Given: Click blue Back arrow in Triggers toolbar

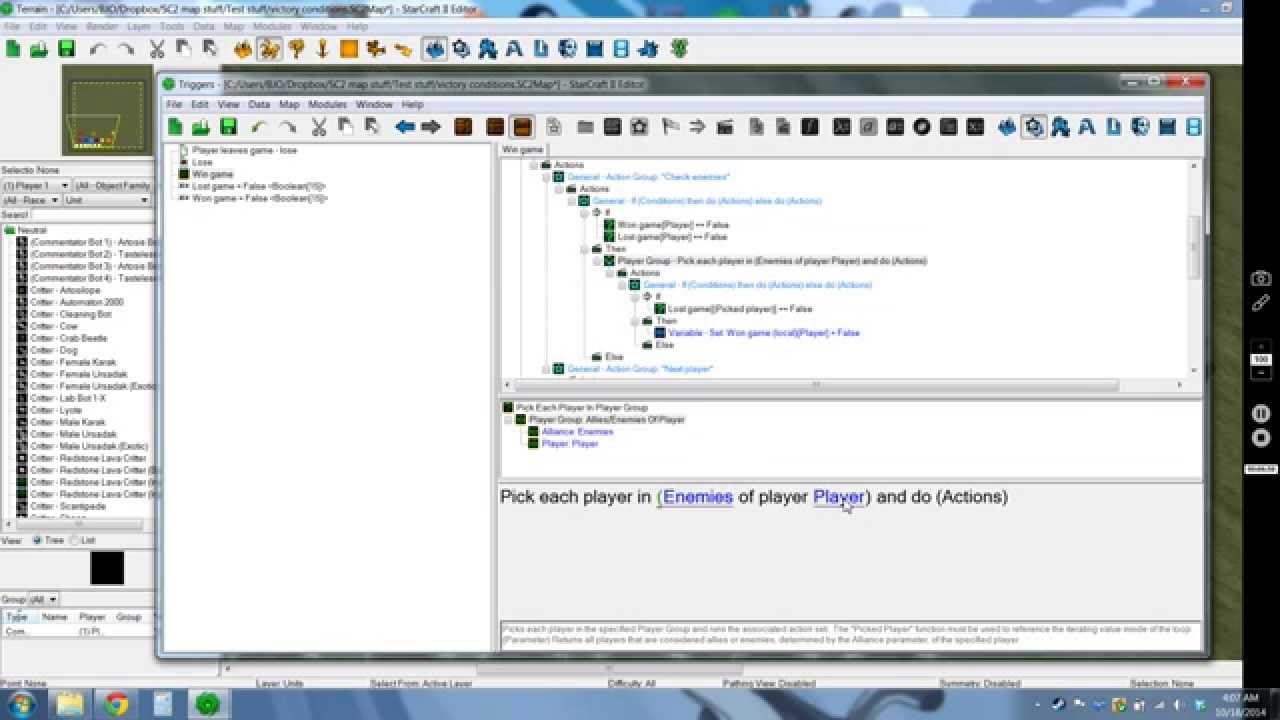Looking at the screenshot, I should pos(404,127).
